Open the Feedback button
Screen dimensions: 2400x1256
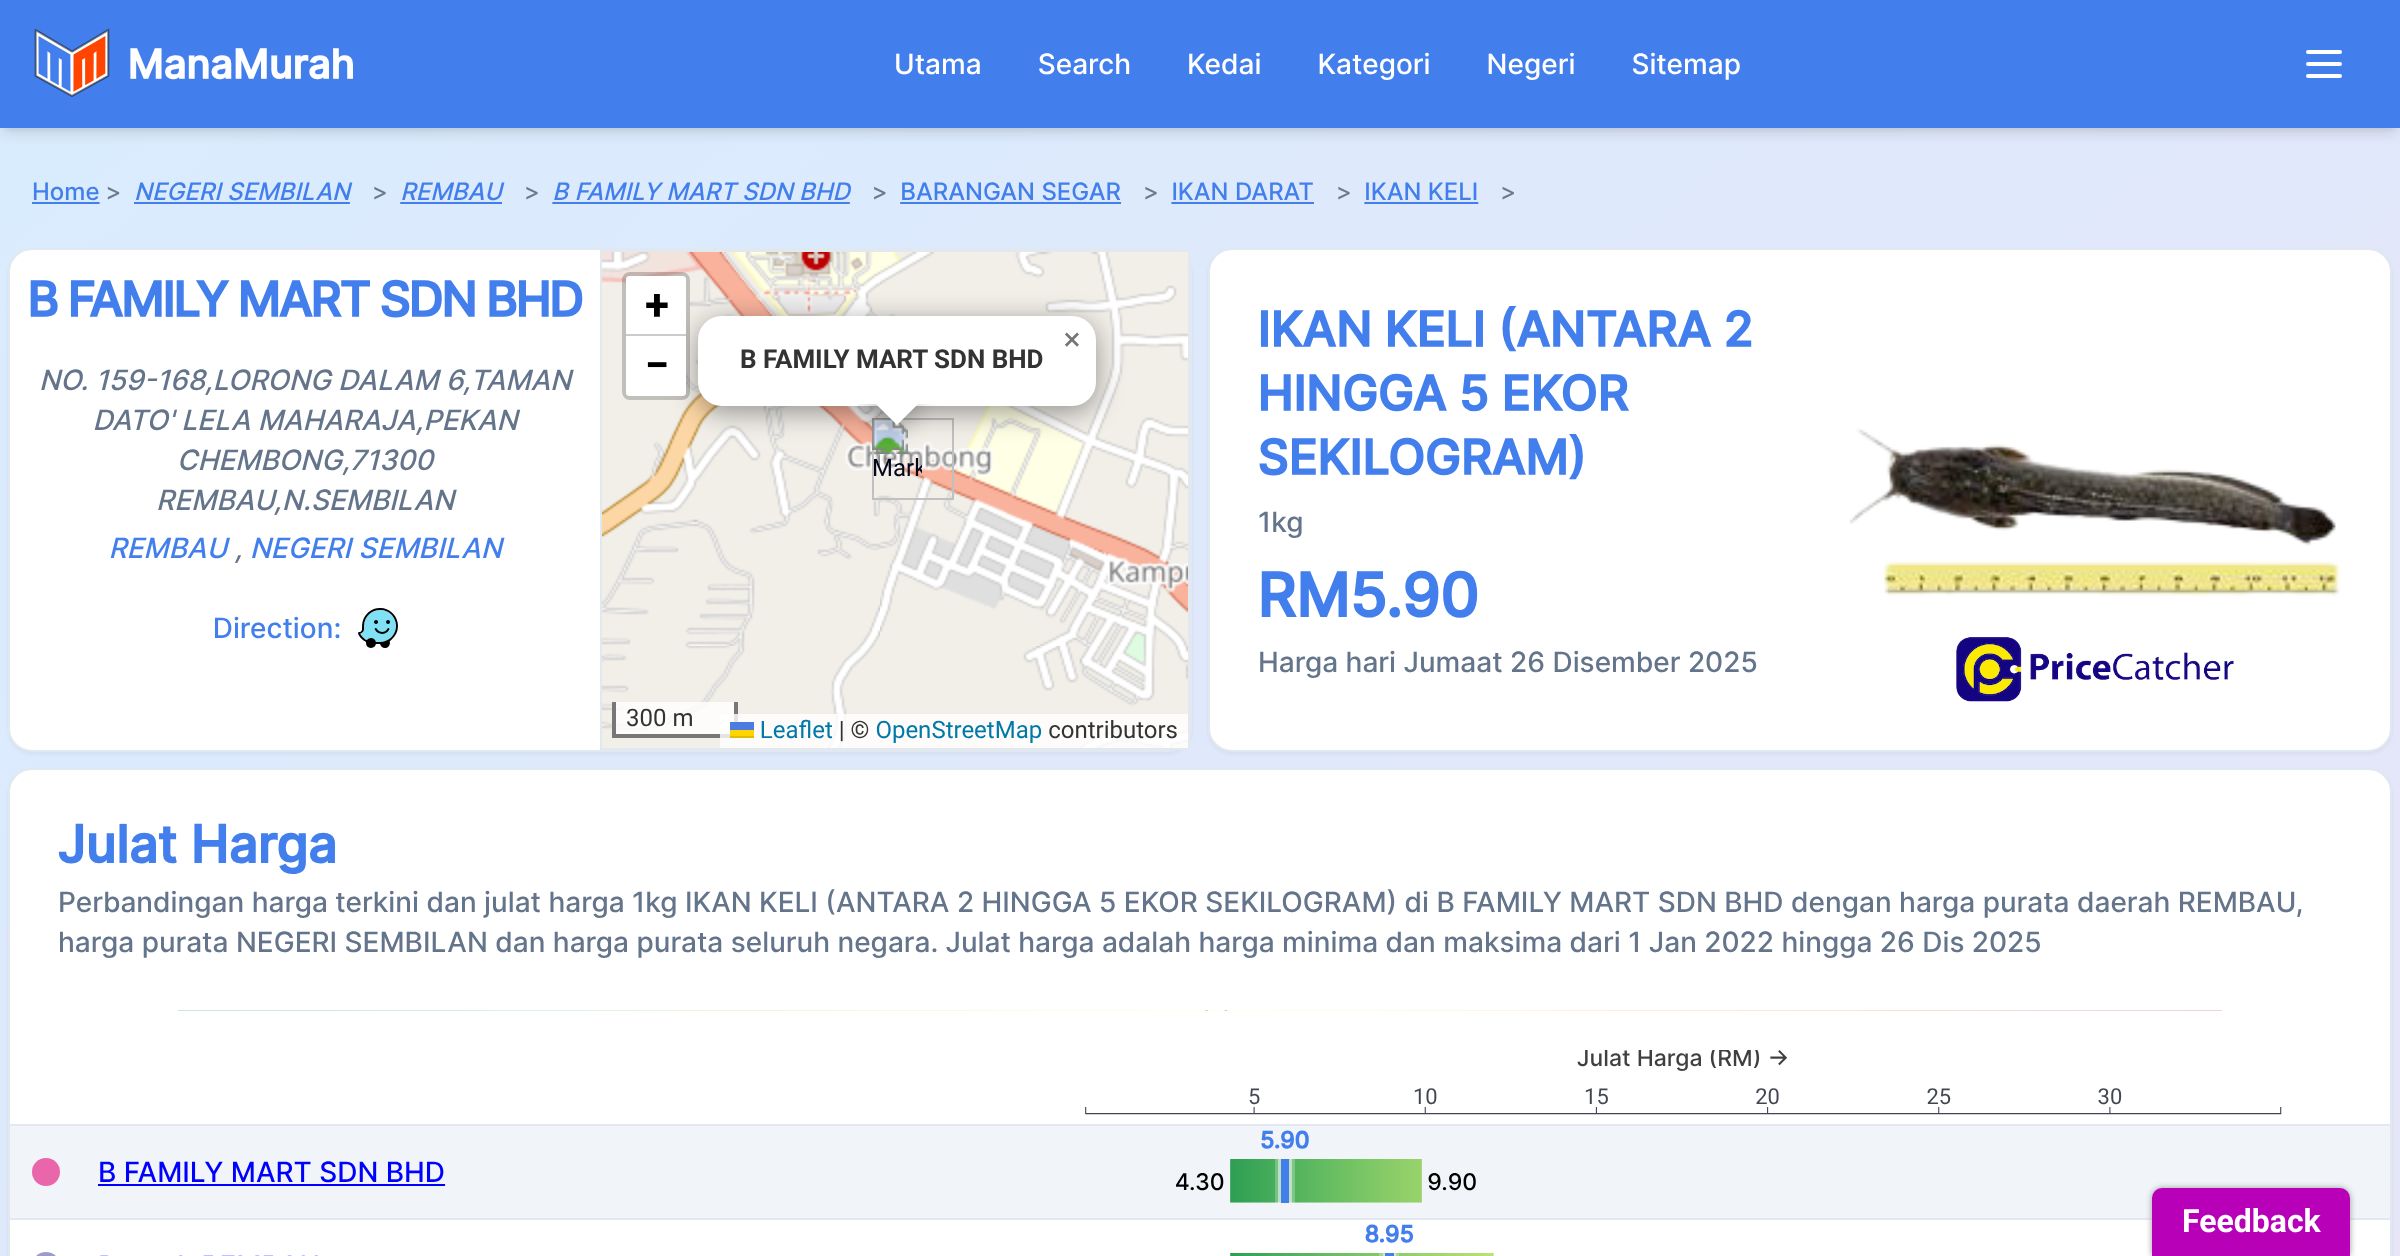(2250, 1220)
